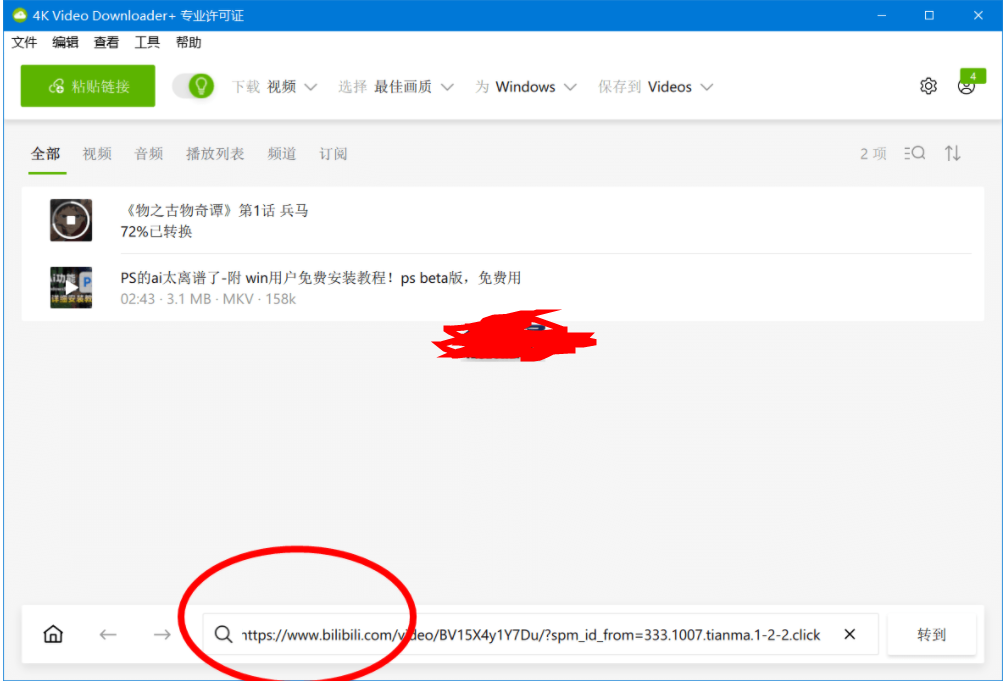Open the 下载 视频 download type dropdown
Image resolution: width=1008 pixels, height=681 pixels.
tap(275, 87)
